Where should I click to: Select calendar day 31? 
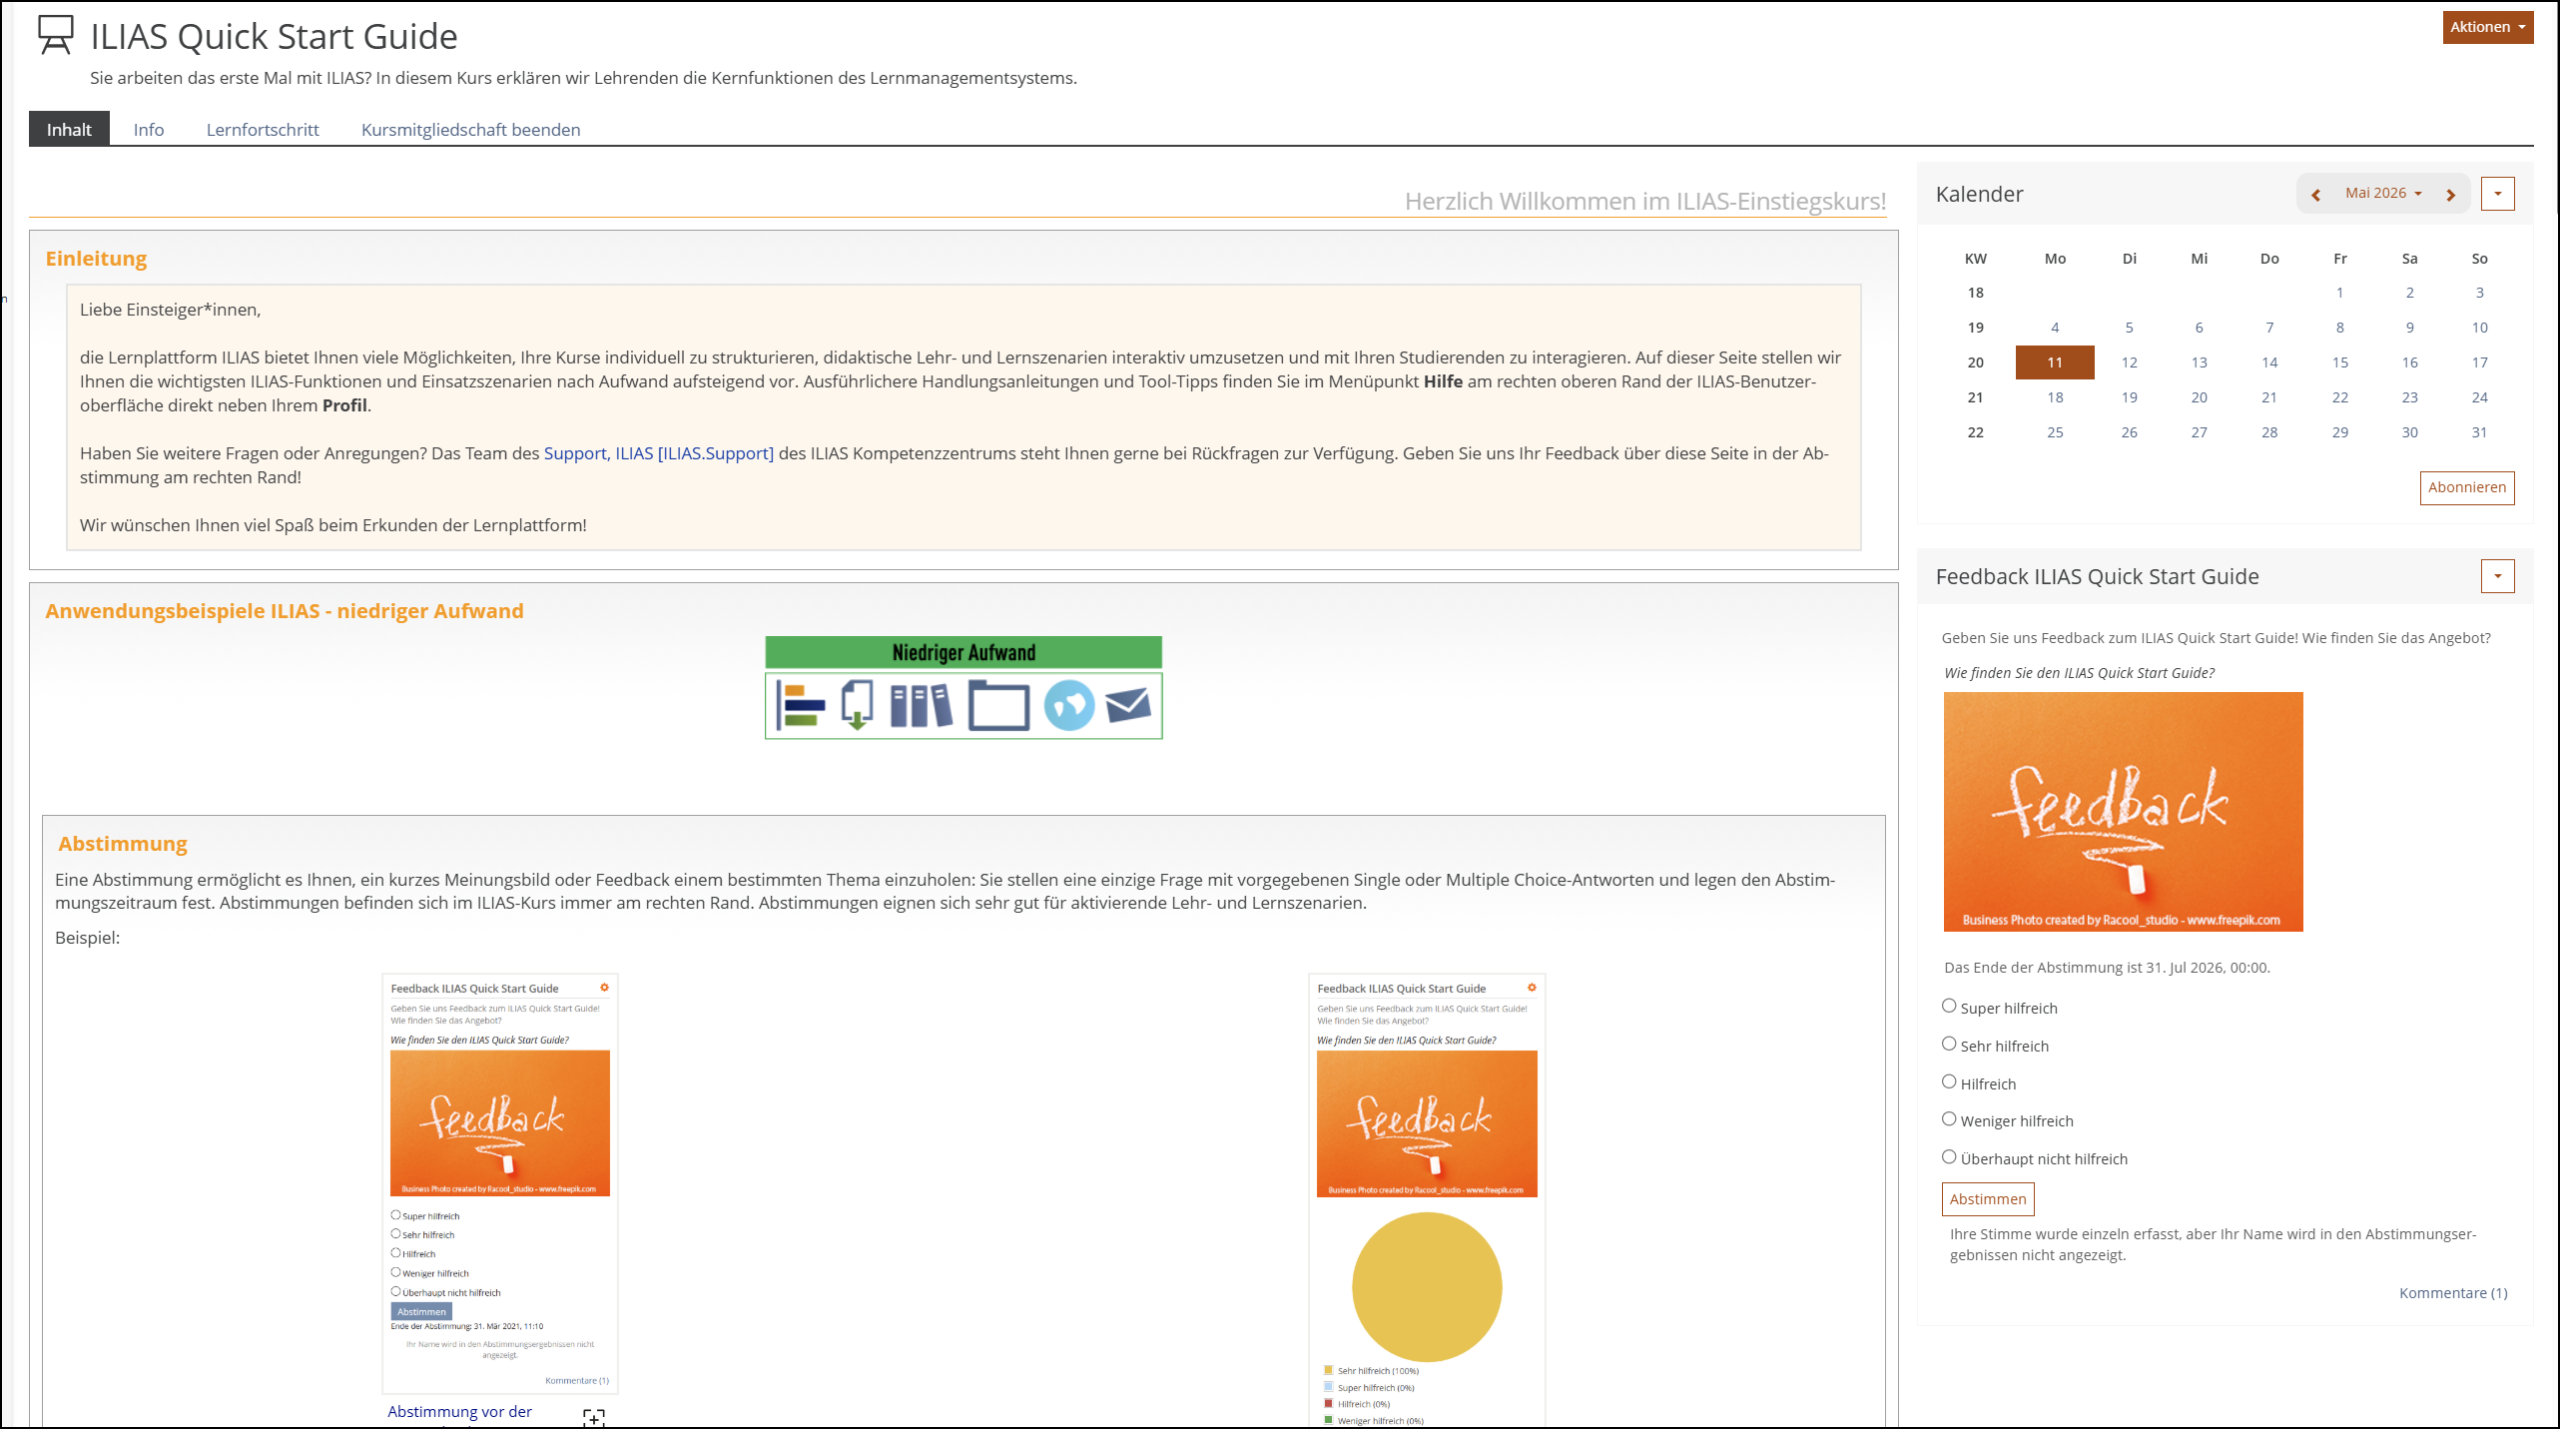(x=2480, y=432)
